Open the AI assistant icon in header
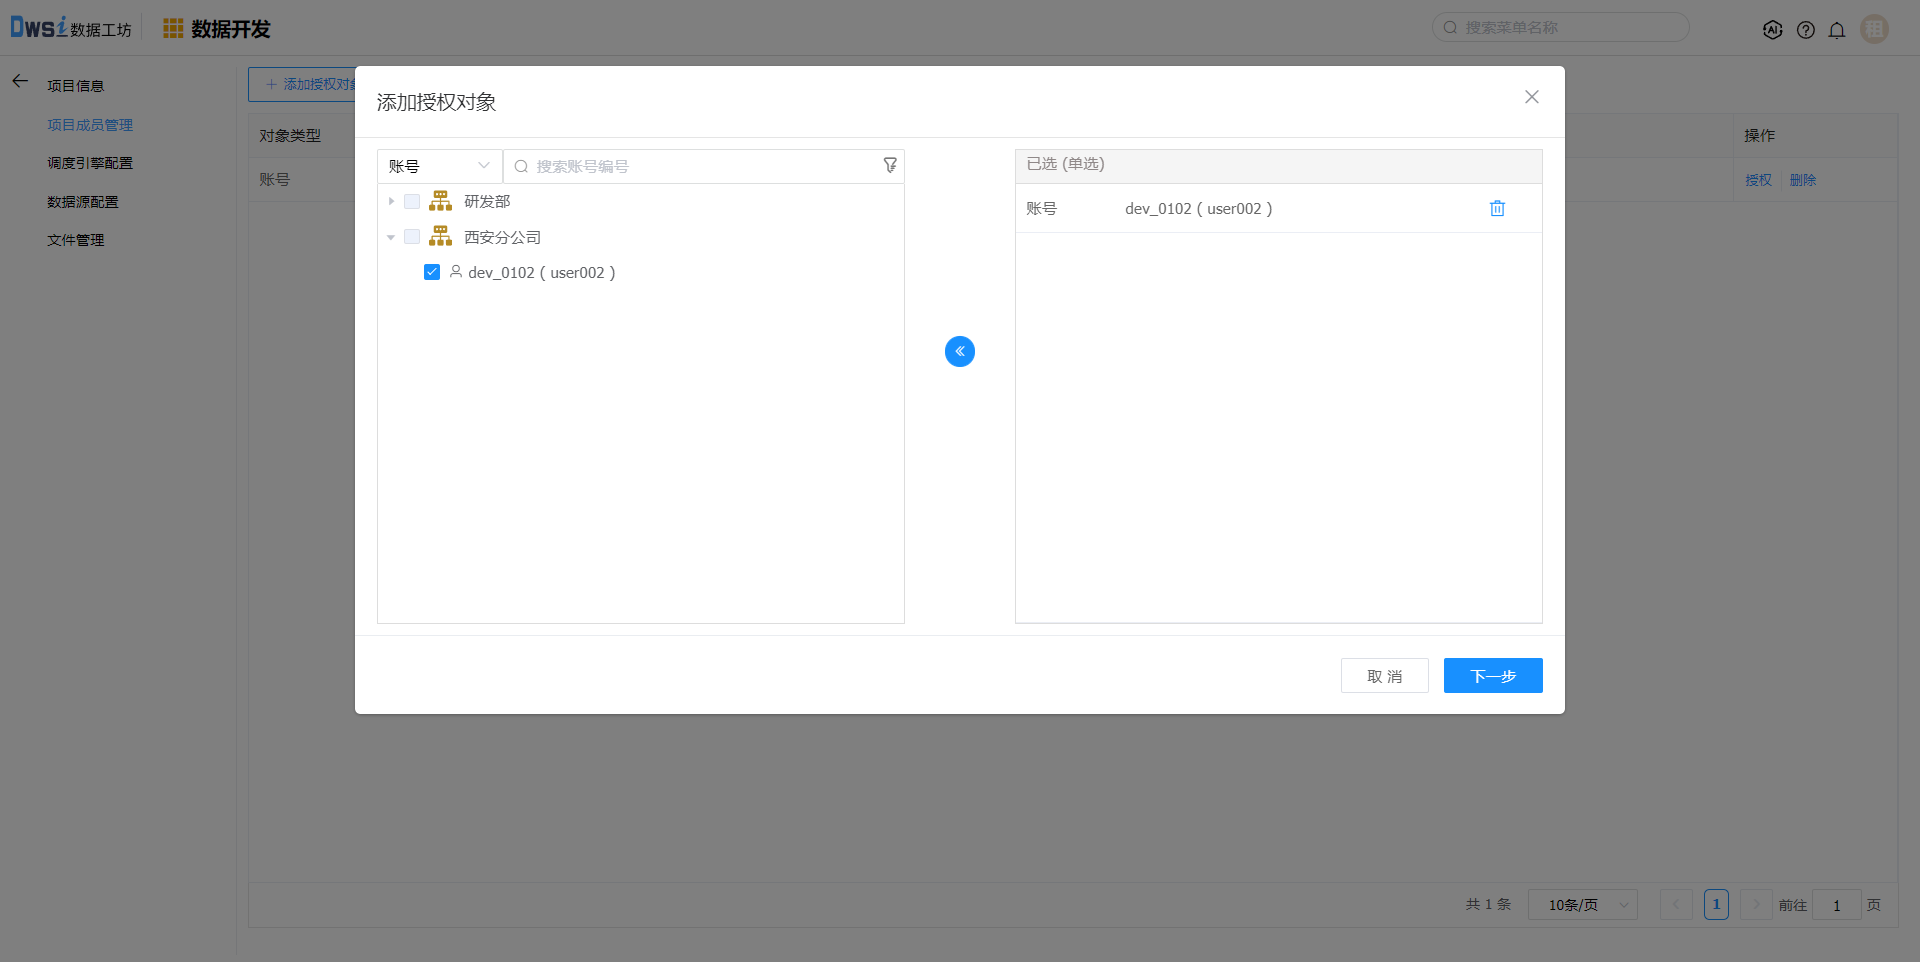The image size is (1920, 962). point(1772,30)
